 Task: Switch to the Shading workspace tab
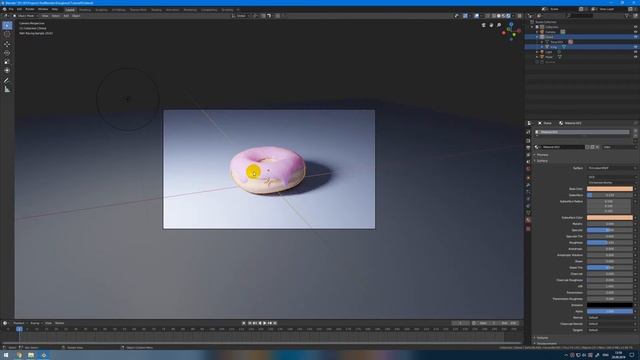pyautogui.click(x=156, y=9)
